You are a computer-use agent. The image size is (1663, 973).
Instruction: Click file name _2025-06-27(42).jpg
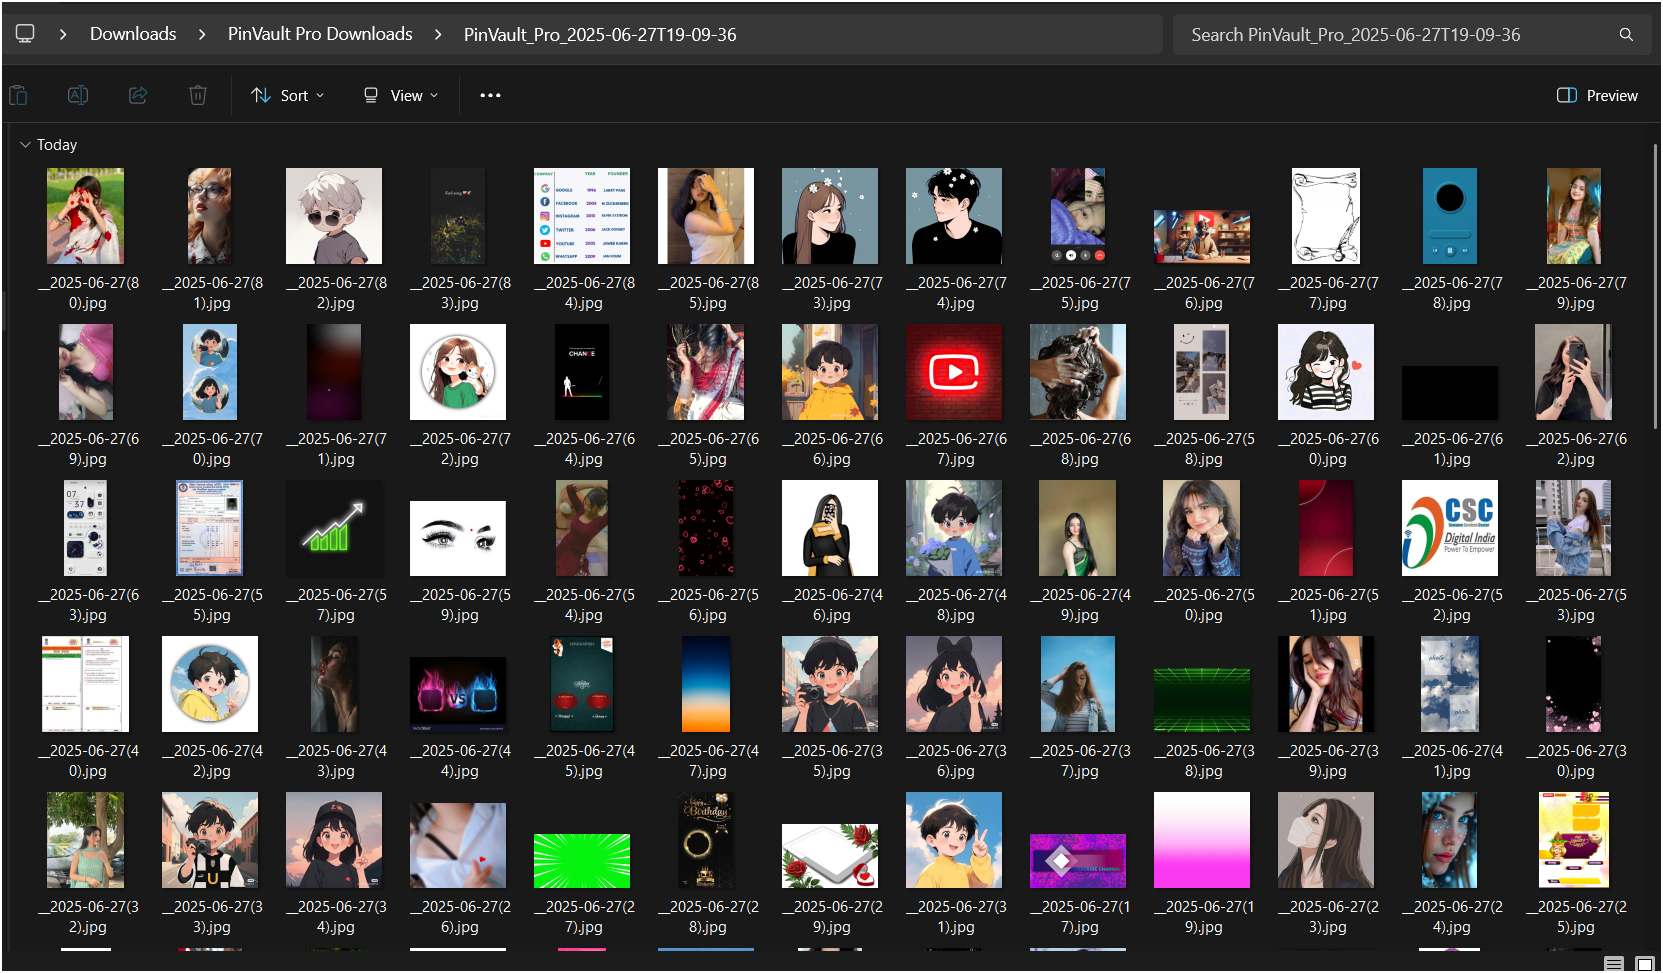(x=212, y=761)
